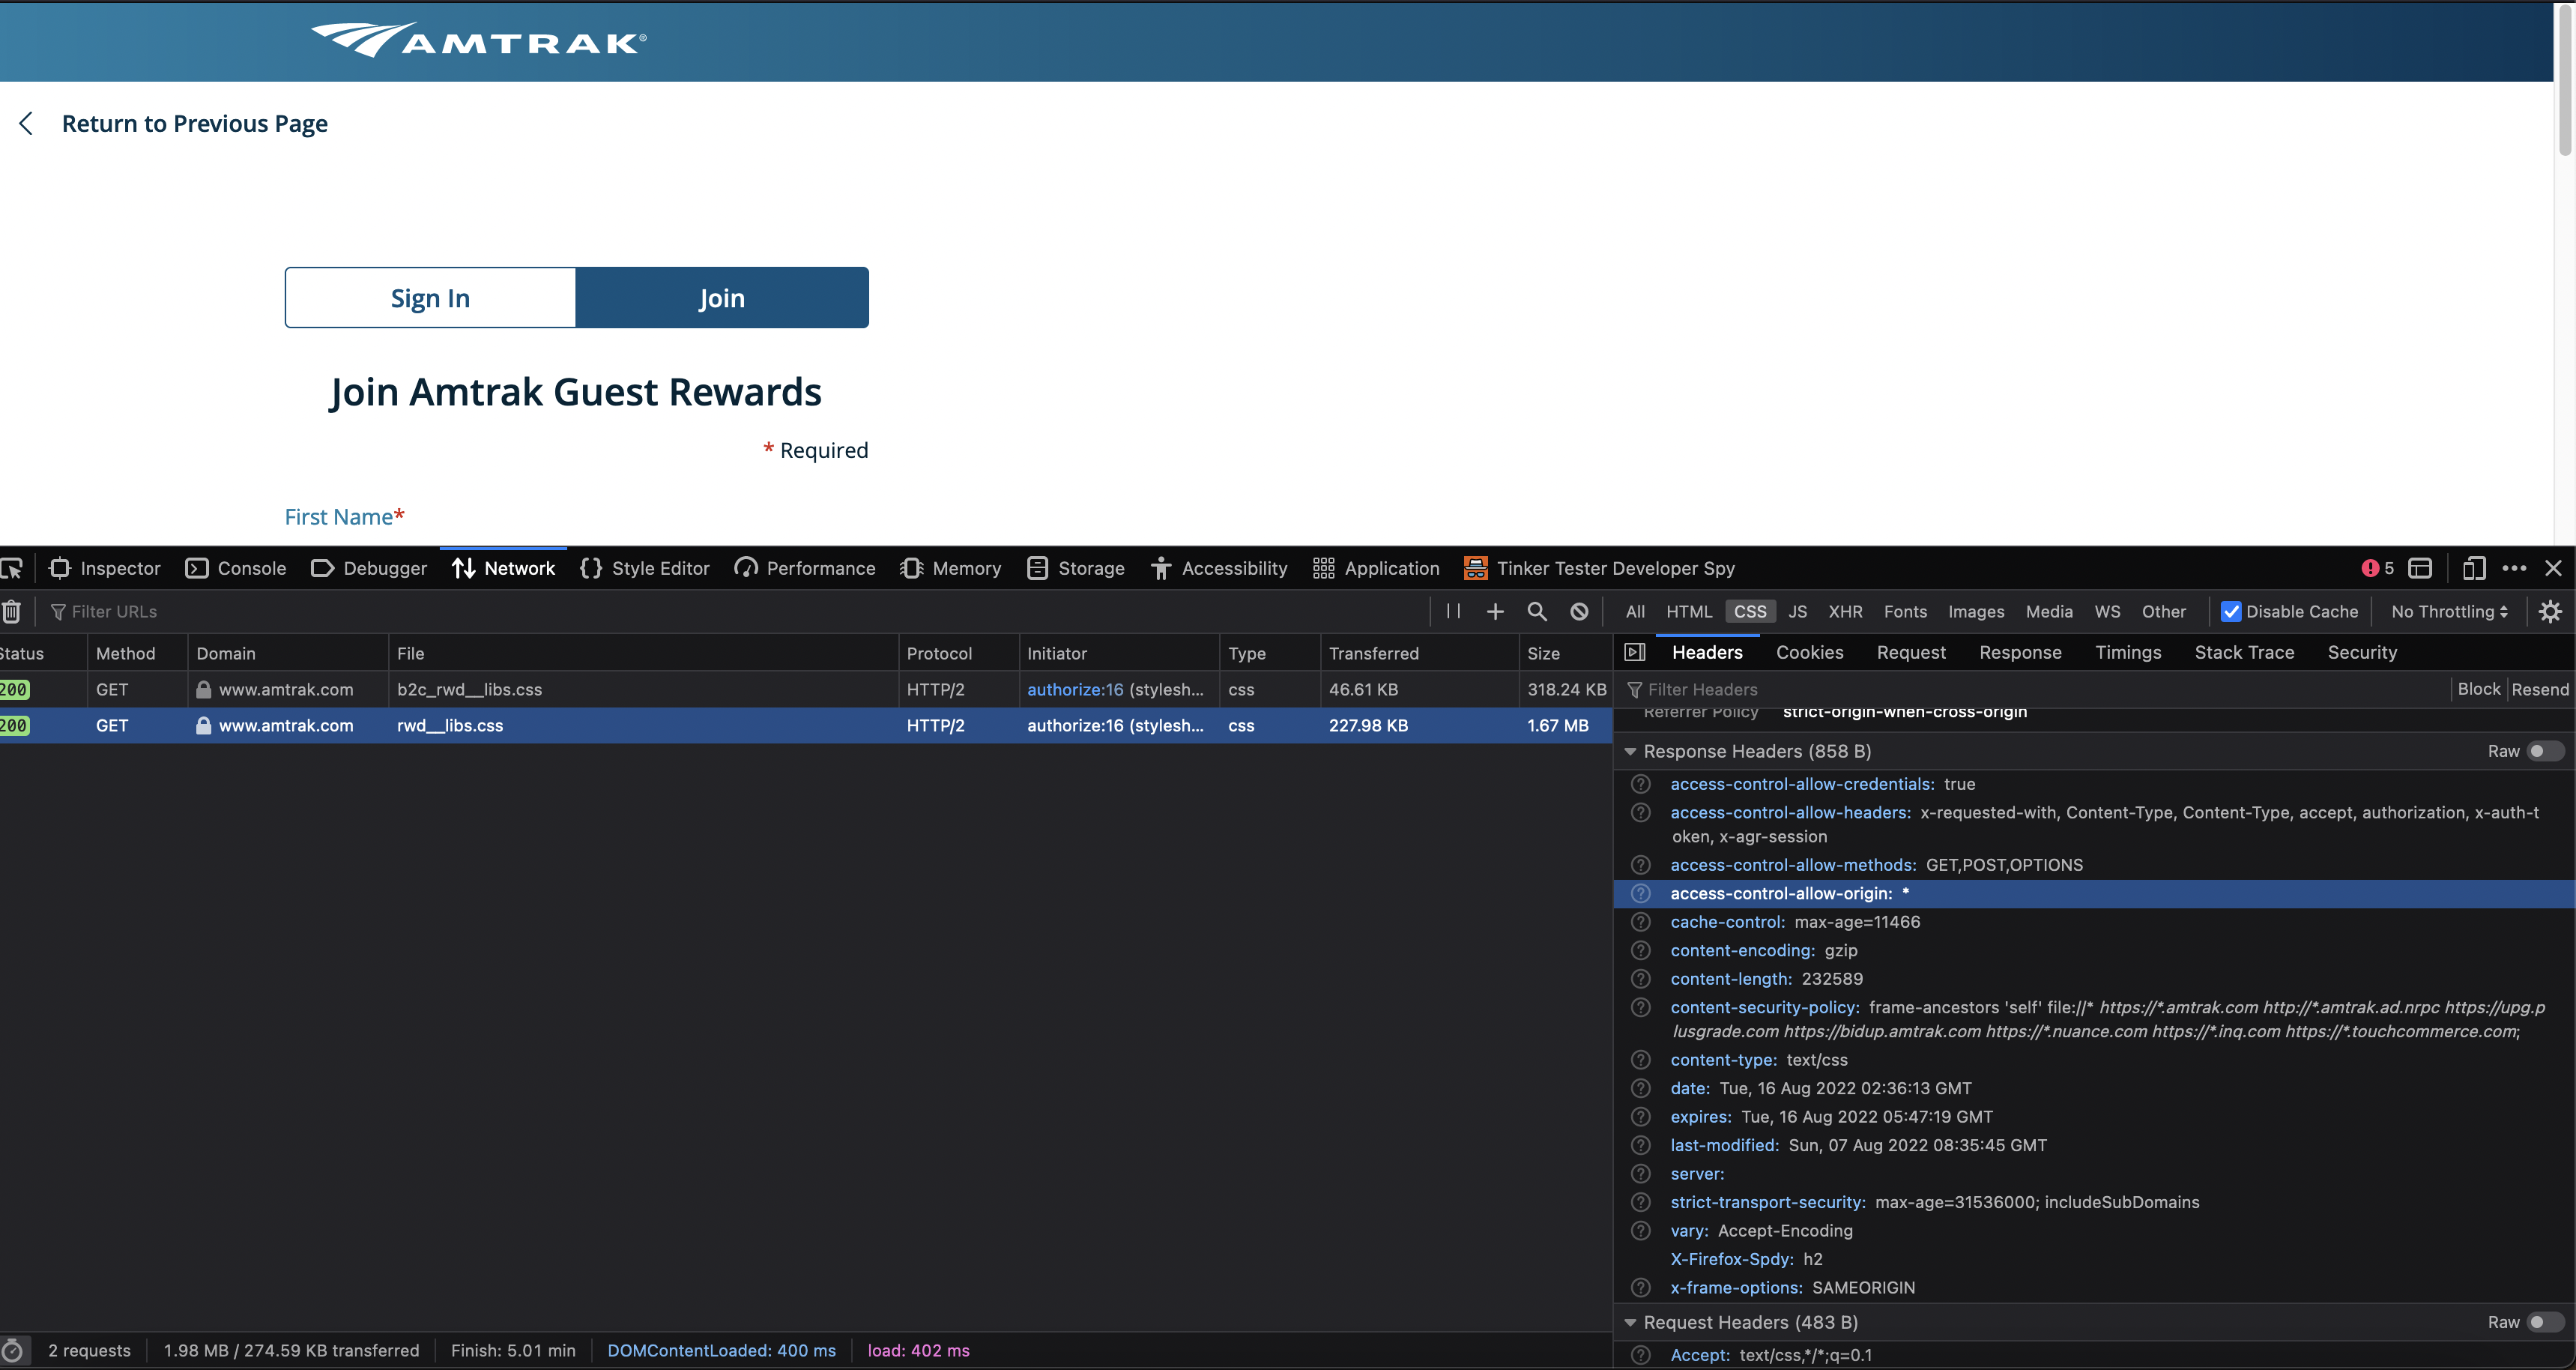Click the Sign In button

(x=430, y=298)
